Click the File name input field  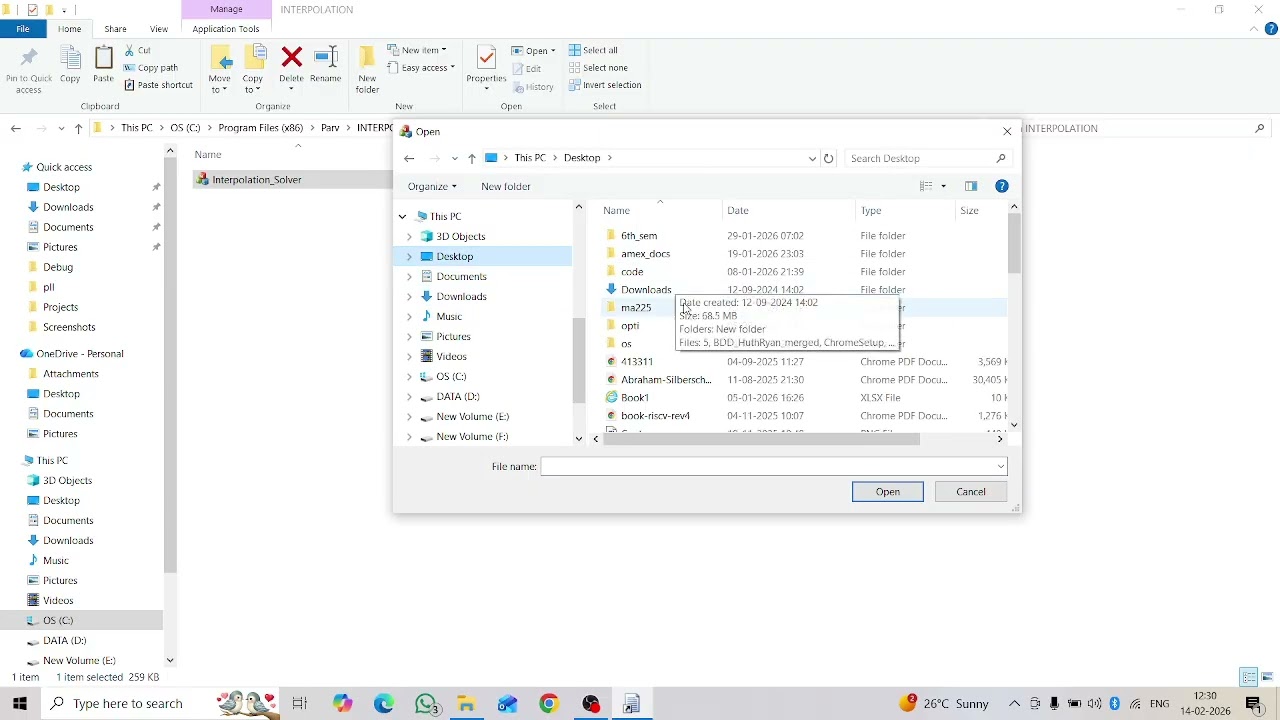pos(768,466)
